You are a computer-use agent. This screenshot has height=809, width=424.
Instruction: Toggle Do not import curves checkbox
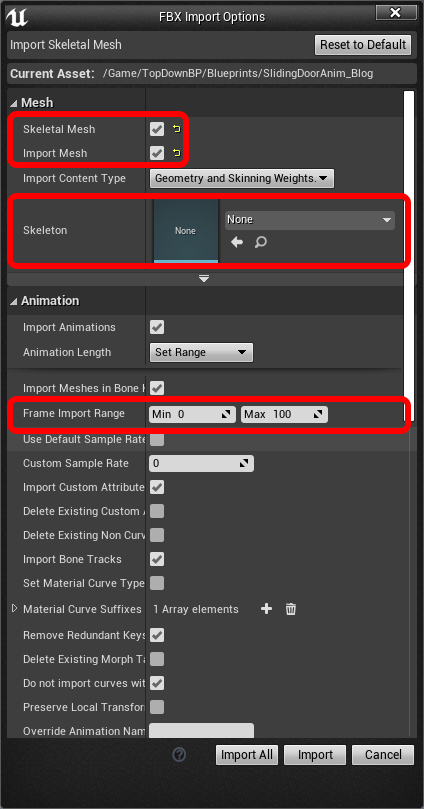tap(157, 683)
